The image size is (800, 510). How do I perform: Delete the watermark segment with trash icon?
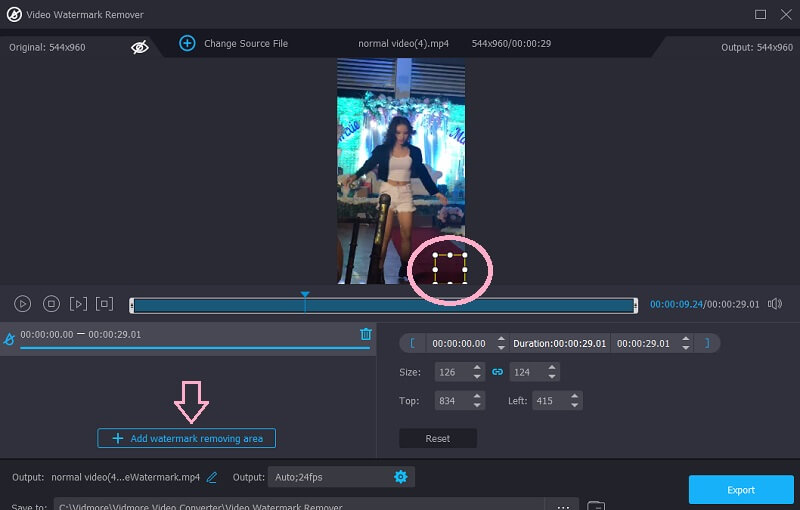(x=366, y=335)
